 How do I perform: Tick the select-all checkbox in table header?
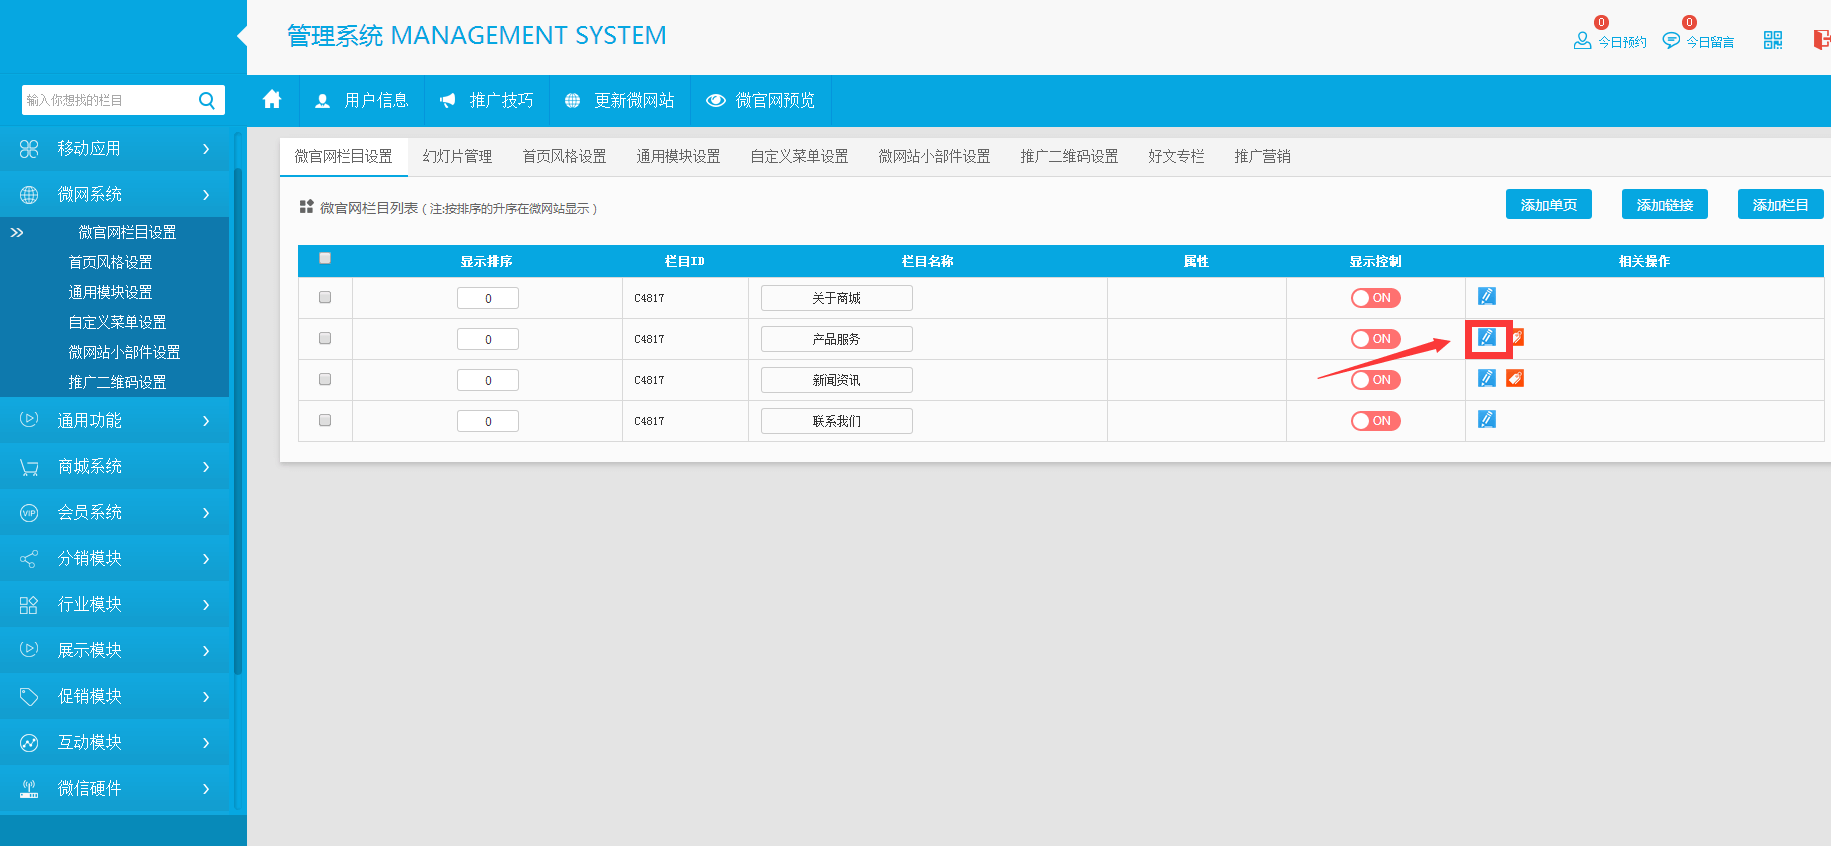(325, 258)
